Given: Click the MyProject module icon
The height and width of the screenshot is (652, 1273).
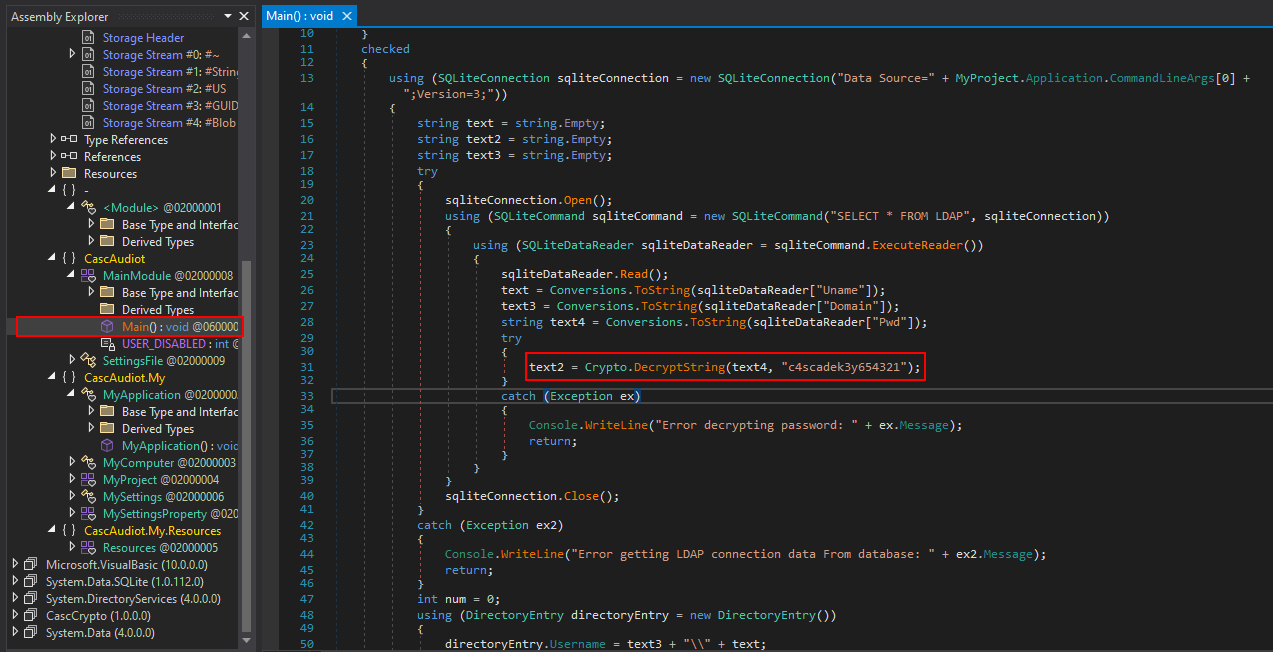Looking at the screenshot, I should 88,480.
